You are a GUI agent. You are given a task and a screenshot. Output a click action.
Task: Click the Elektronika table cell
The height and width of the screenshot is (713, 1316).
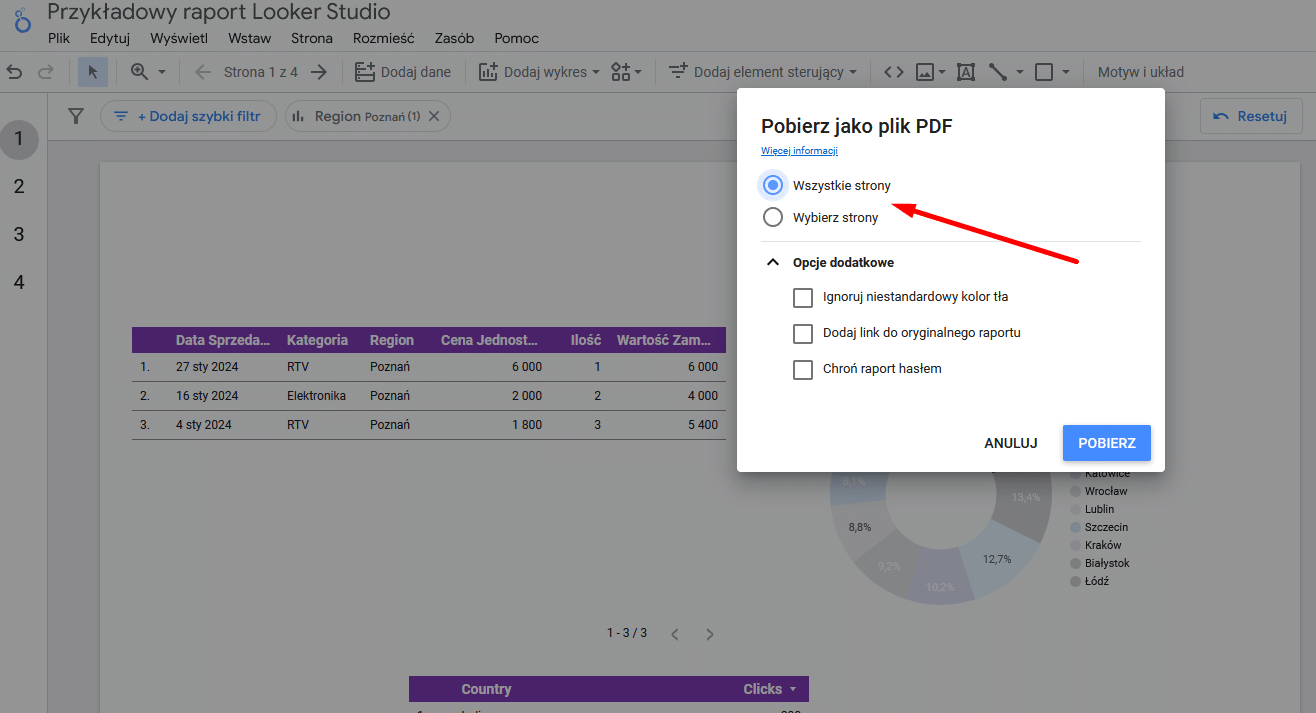[316, 396]
